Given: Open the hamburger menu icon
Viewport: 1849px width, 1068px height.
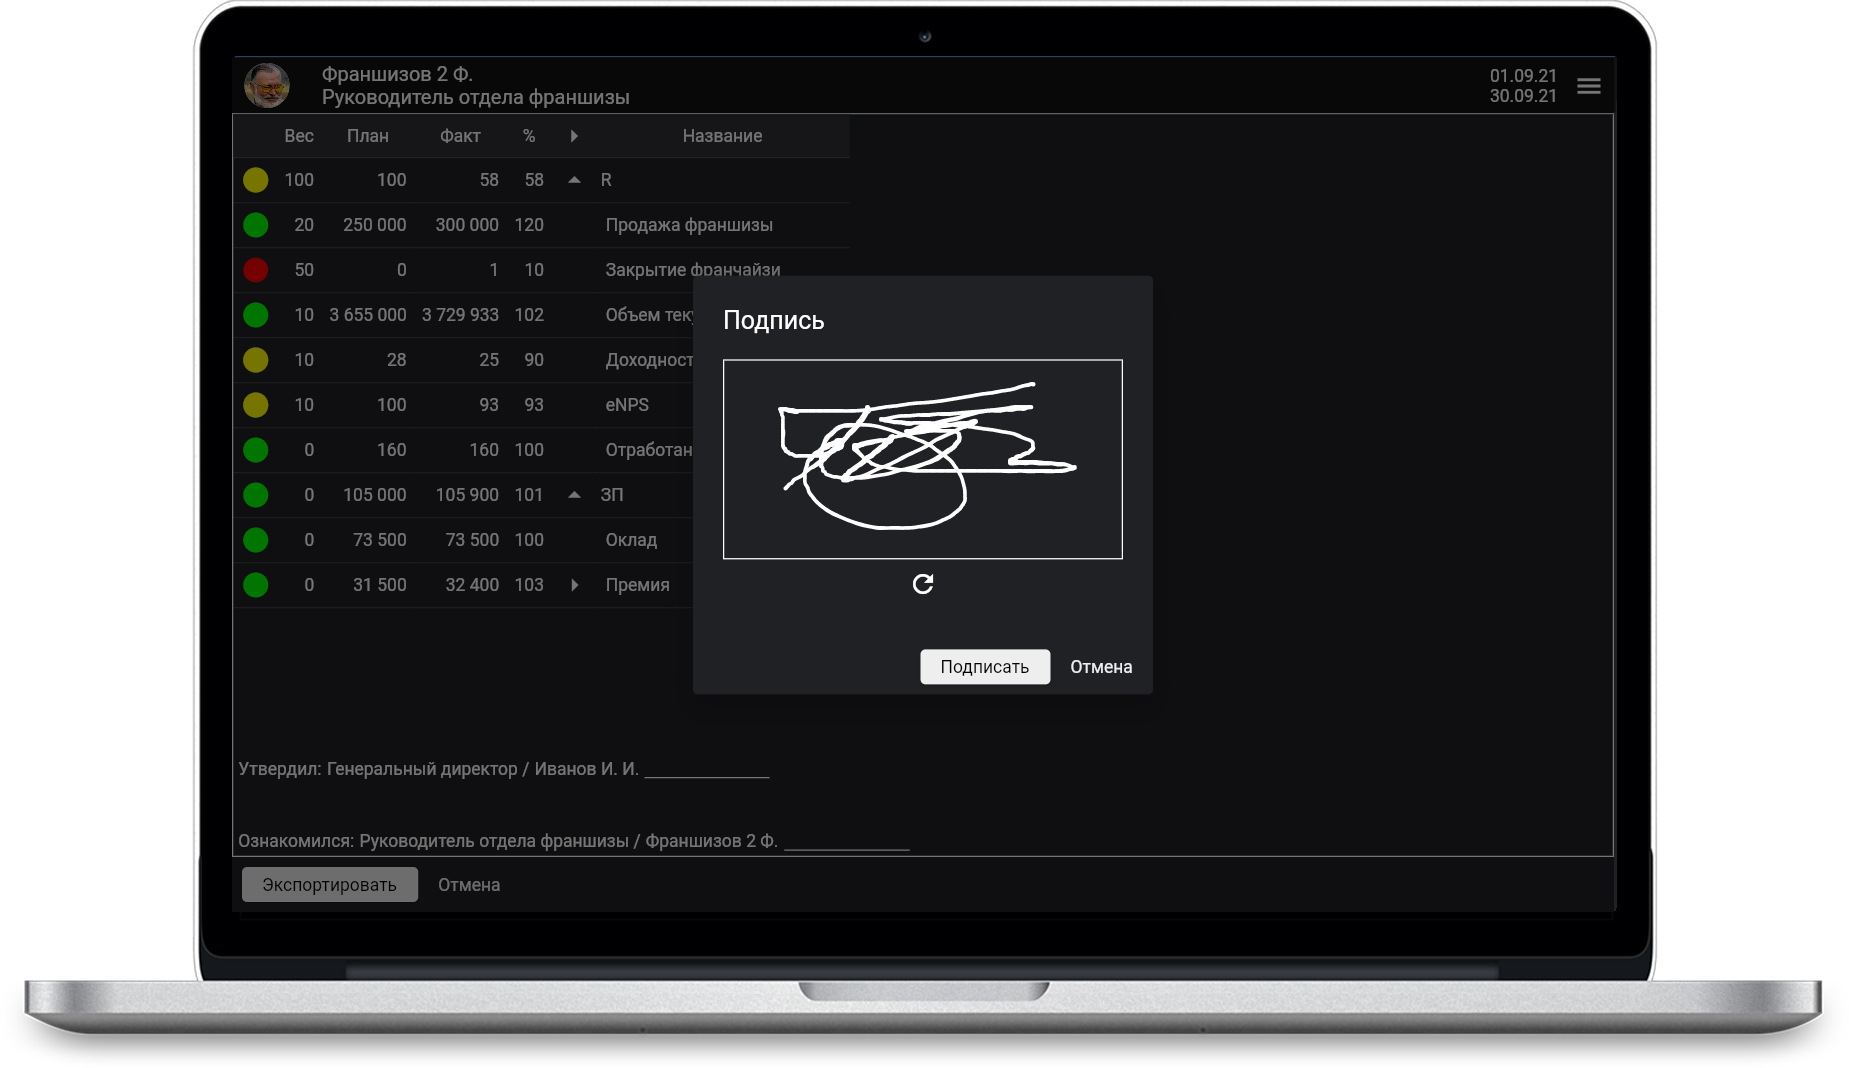Looking at the screenshot, I should [1588, 86].
